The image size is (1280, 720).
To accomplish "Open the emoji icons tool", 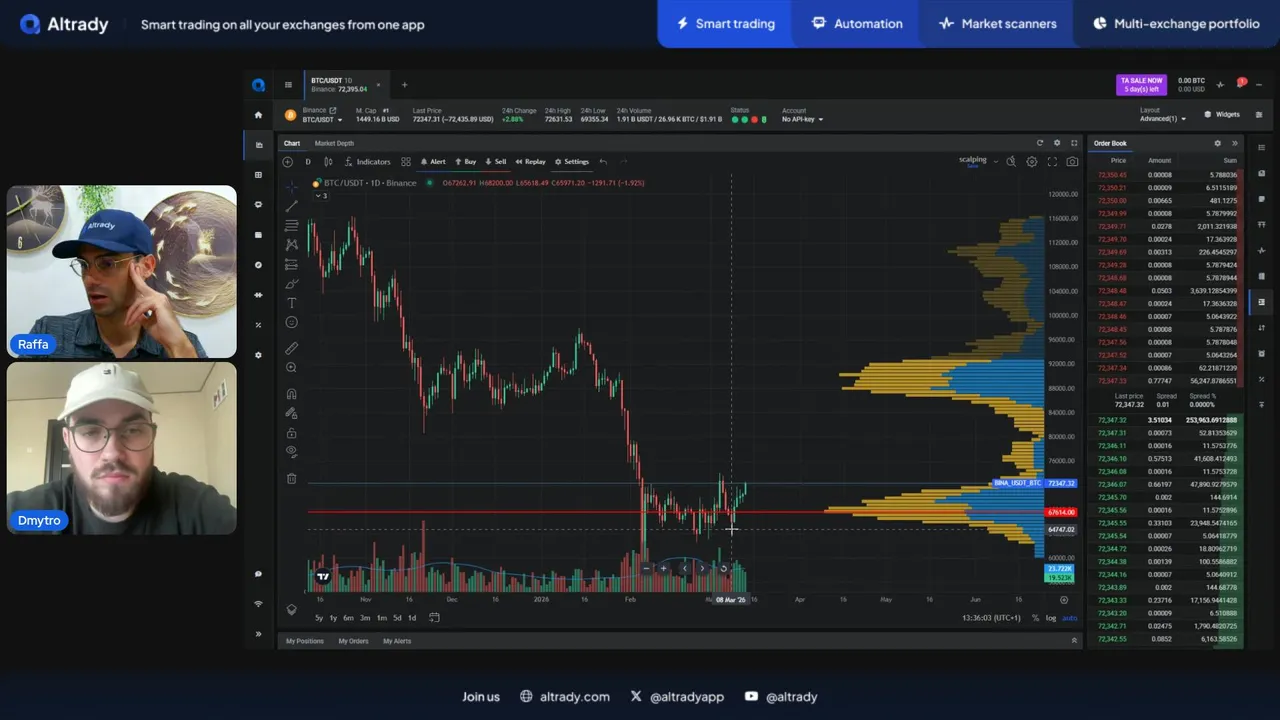I will (x=291, y=322).
